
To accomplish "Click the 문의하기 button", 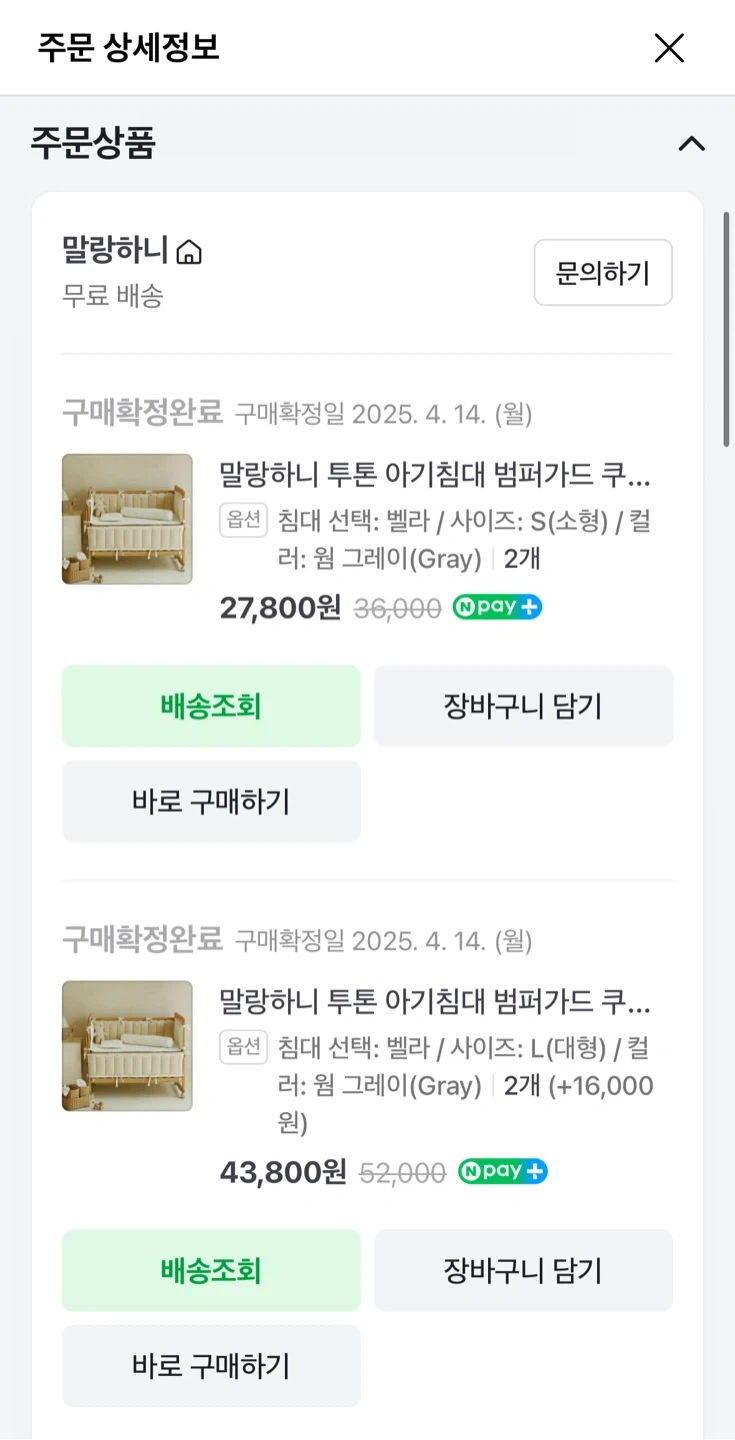I will pyautogui.click(x=602, y=272).
